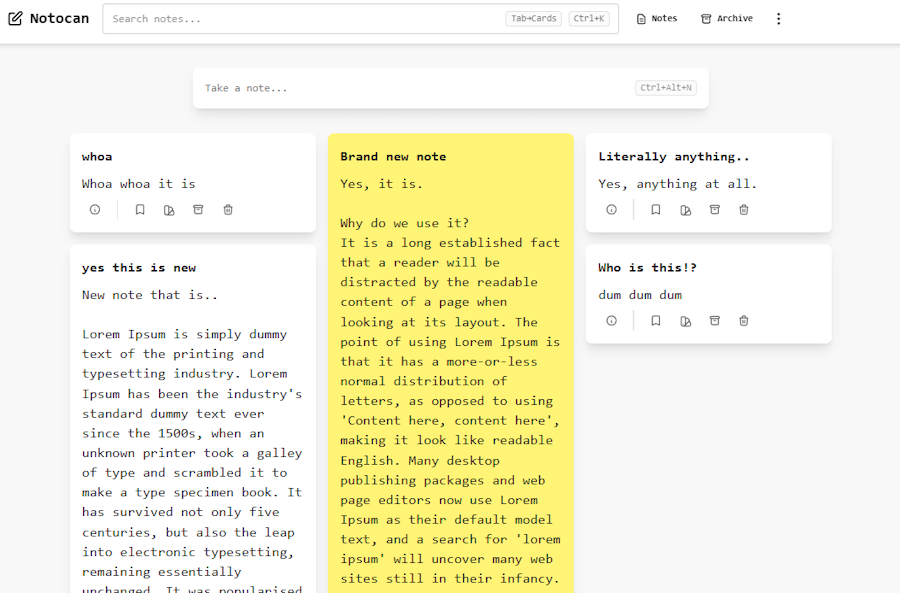The height and width of the screenshot is (593, 900).
Task: Show info for the "whoa" note
Action: coord(95,209)
